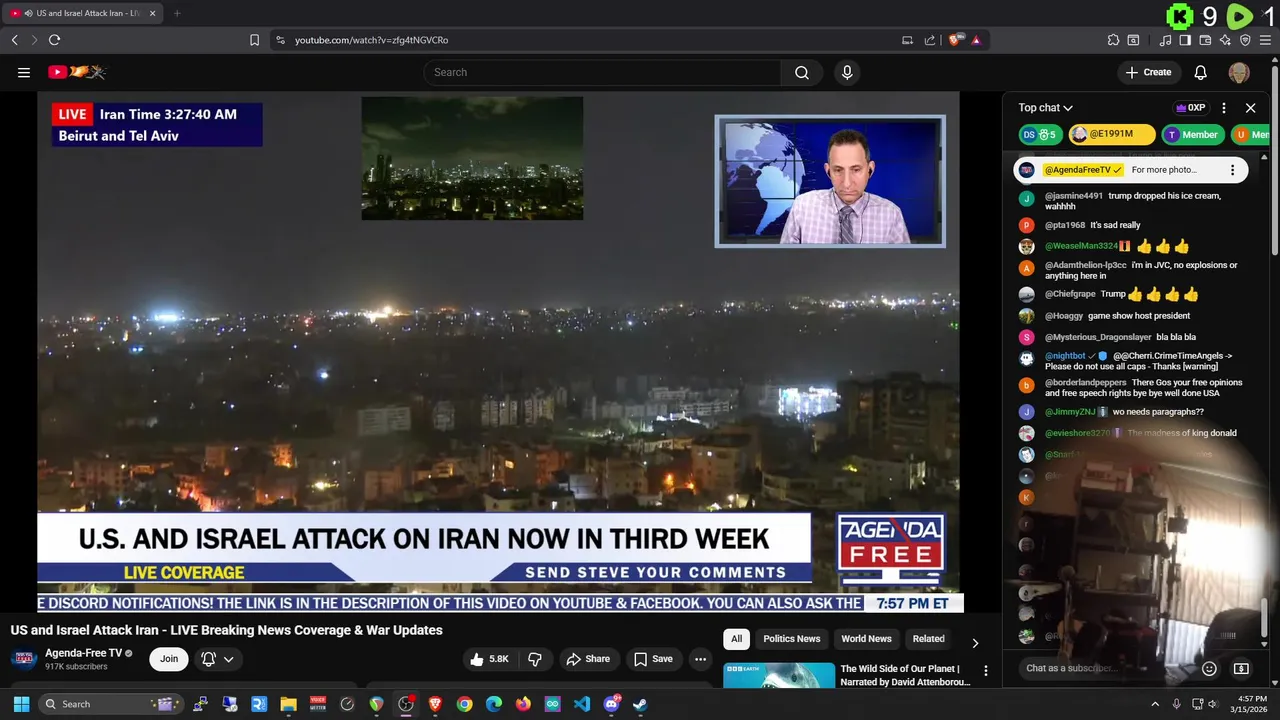Open The Wild Side of Our Planet thumbnail

pyautogui.click(x=779, y=676)
